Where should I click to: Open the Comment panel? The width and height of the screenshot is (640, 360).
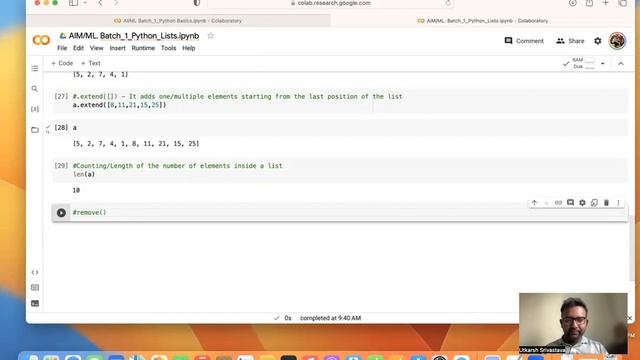click(524, 41)
